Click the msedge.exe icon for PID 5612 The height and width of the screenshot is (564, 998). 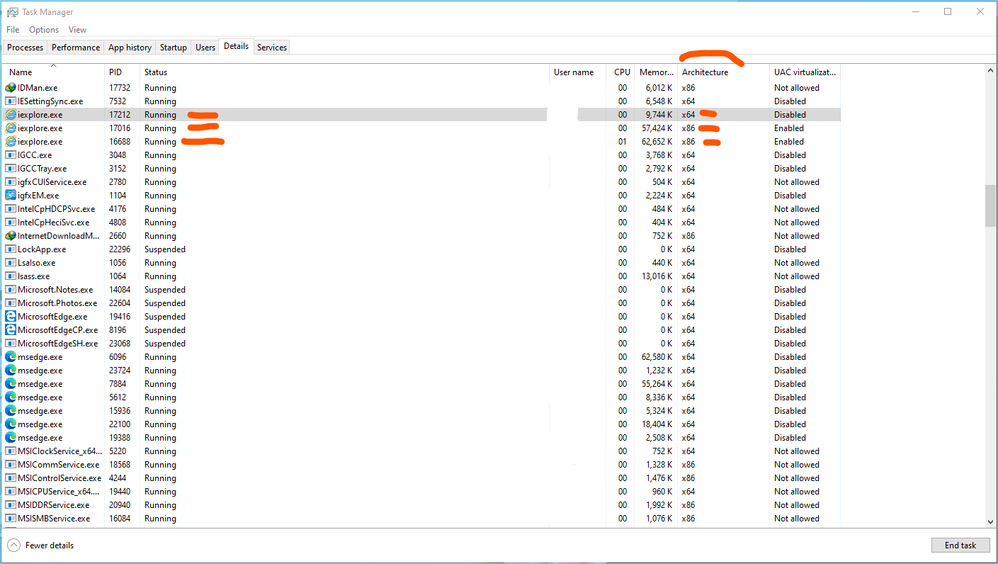[10, 397]
